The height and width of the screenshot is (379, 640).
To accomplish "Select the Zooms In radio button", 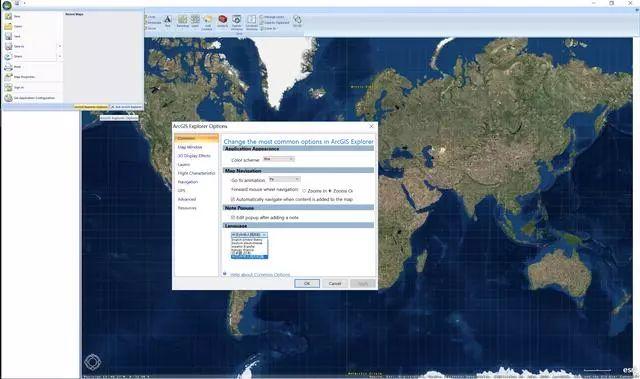I will click(304, 191).
